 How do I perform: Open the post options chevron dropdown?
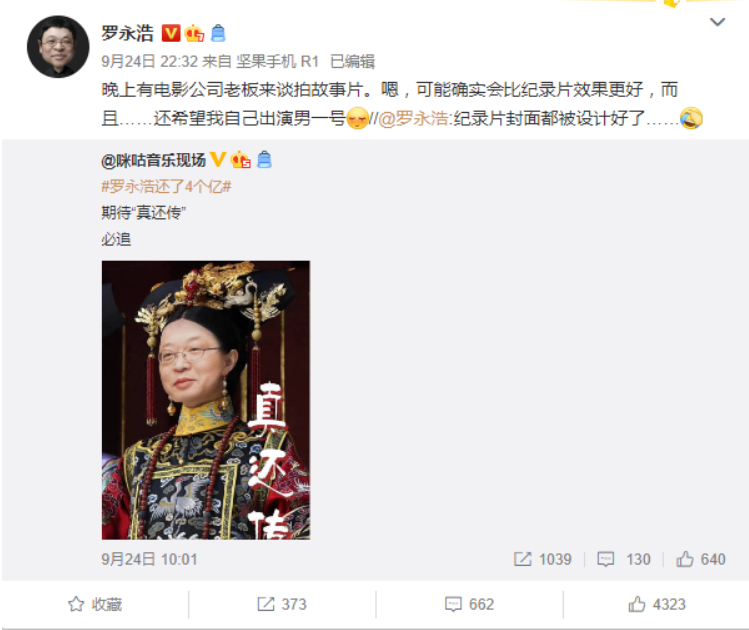click(717, 22)
